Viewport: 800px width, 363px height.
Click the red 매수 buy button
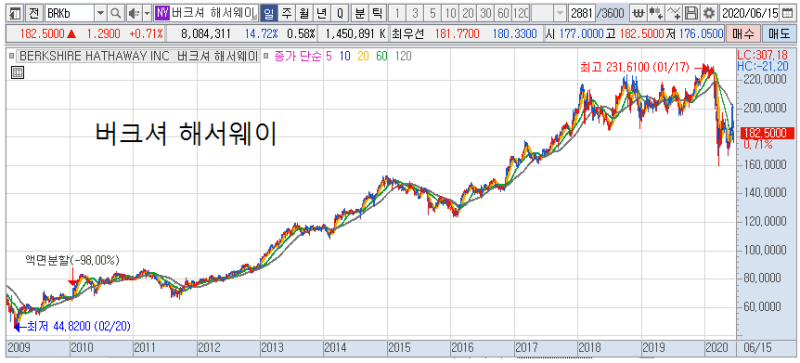pos(743,35)
